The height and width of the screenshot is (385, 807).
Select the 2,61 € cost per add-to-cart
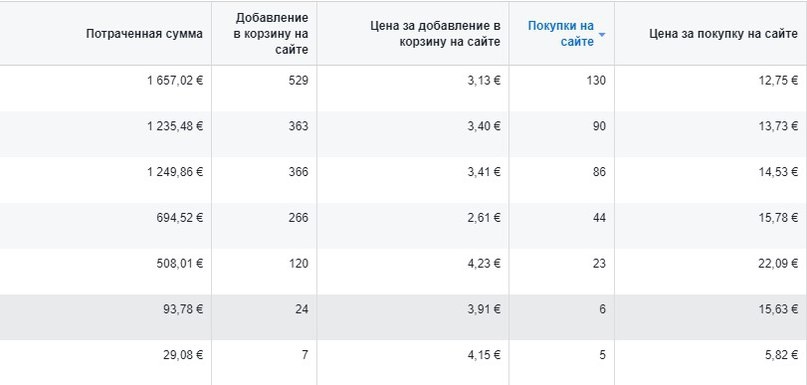(x=486, y=217)
